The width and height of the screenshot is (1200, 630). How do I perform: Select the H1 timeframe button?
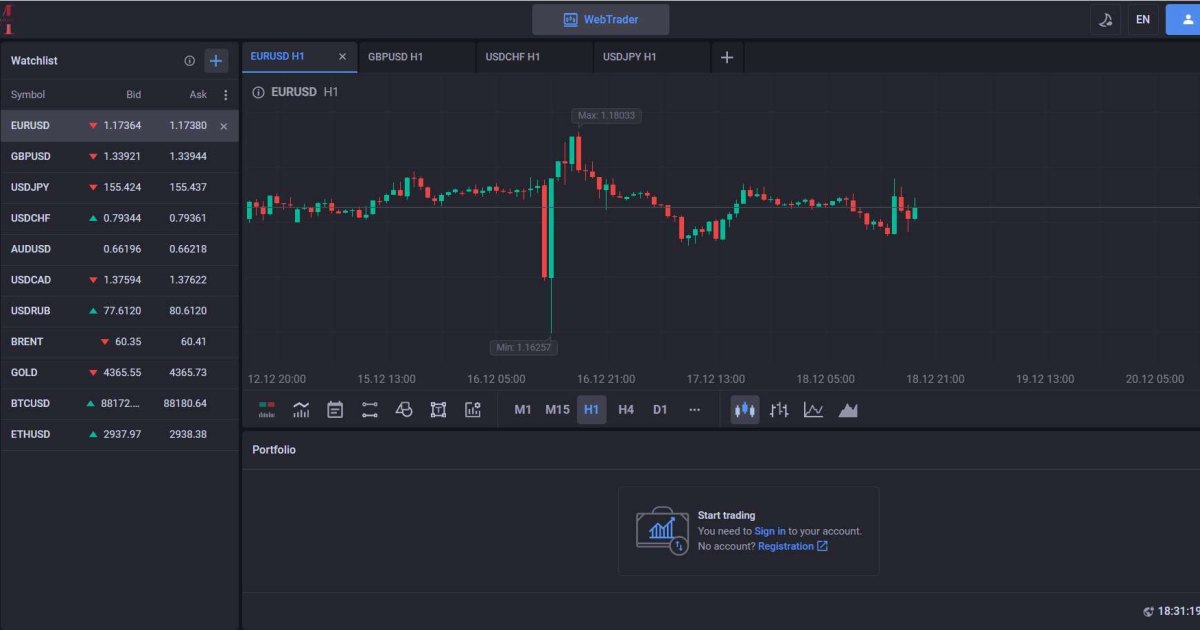(x=592, y=410)
